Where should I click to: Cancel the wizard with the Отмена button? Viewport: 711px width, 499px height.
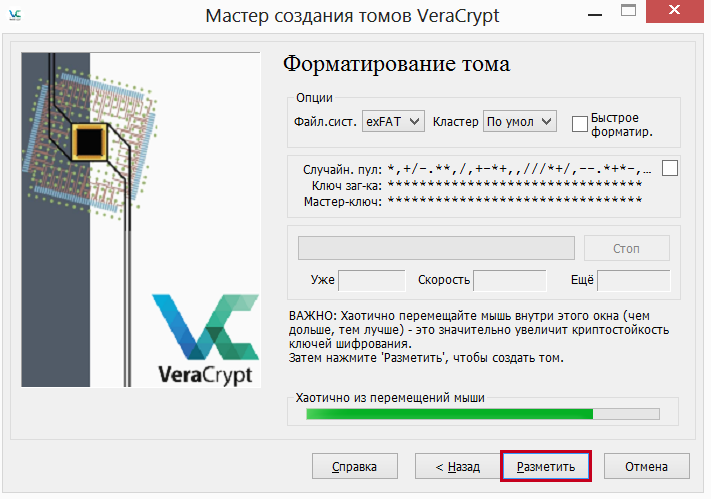[647, 466]
